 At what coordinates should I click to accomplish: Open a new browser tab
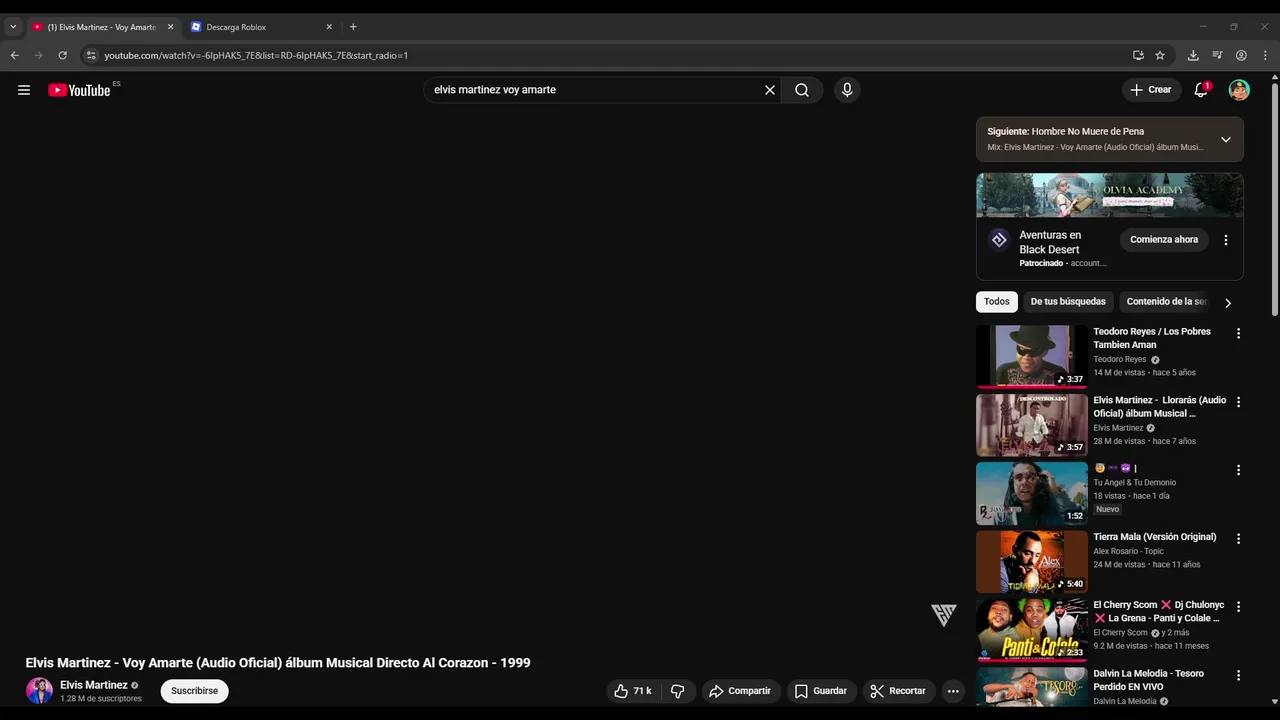tap(353, 27)
